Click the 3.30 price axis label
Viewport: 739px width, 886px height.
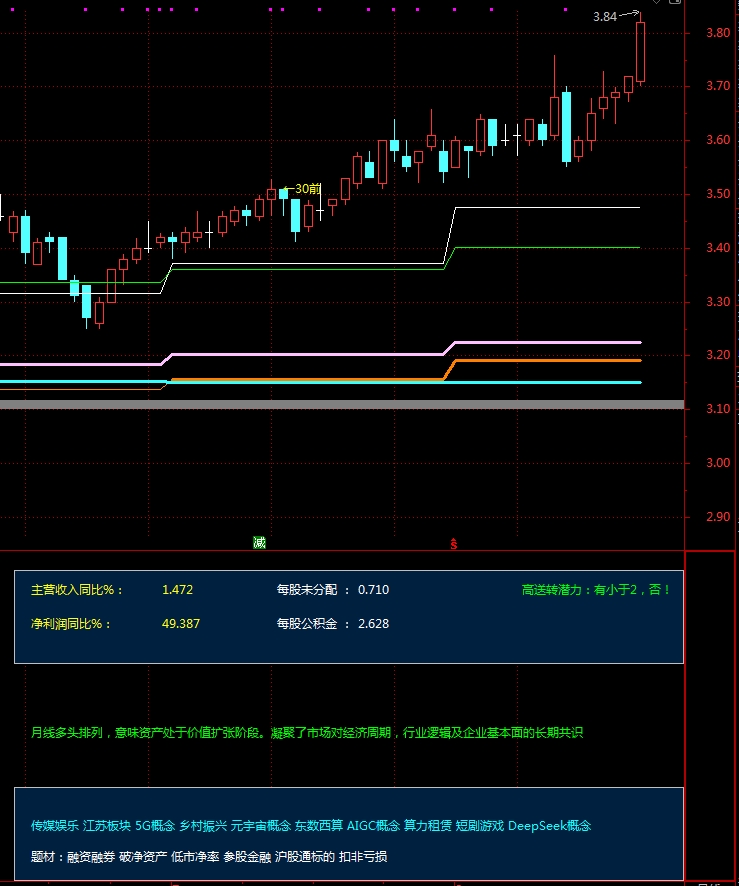[718, 302]
